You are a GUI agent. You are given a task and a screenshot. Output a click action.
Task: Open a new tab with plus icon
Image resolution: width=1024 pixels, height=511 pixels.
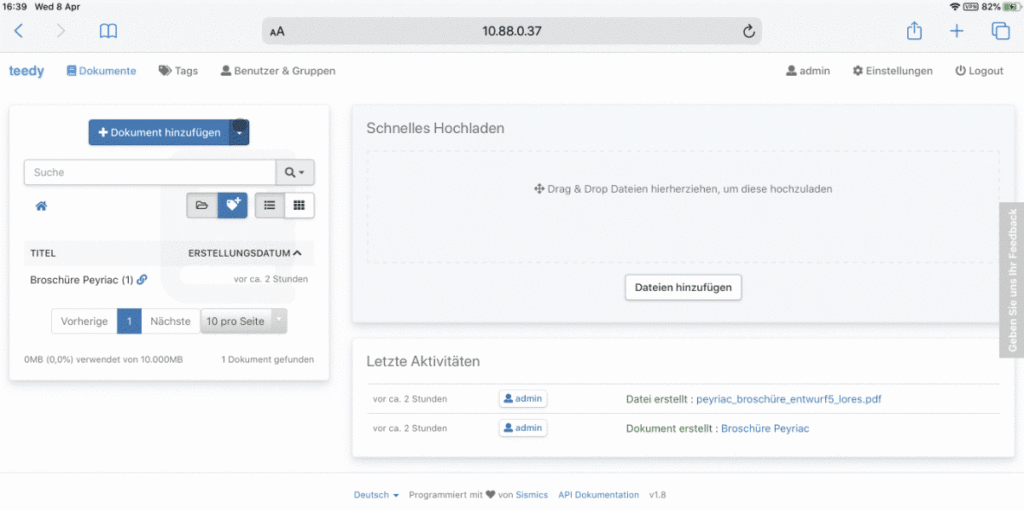[x=957, y=31]
